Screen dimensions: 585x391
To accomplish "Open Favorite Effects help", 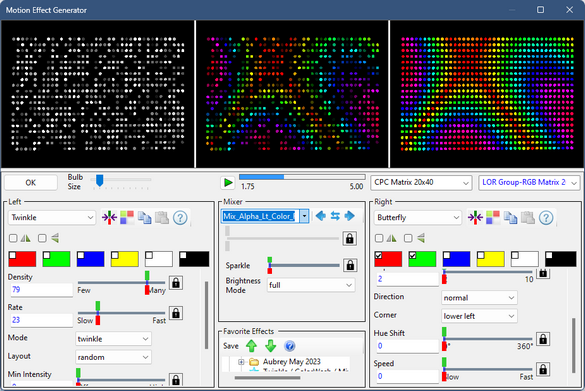I will point(290,346).
